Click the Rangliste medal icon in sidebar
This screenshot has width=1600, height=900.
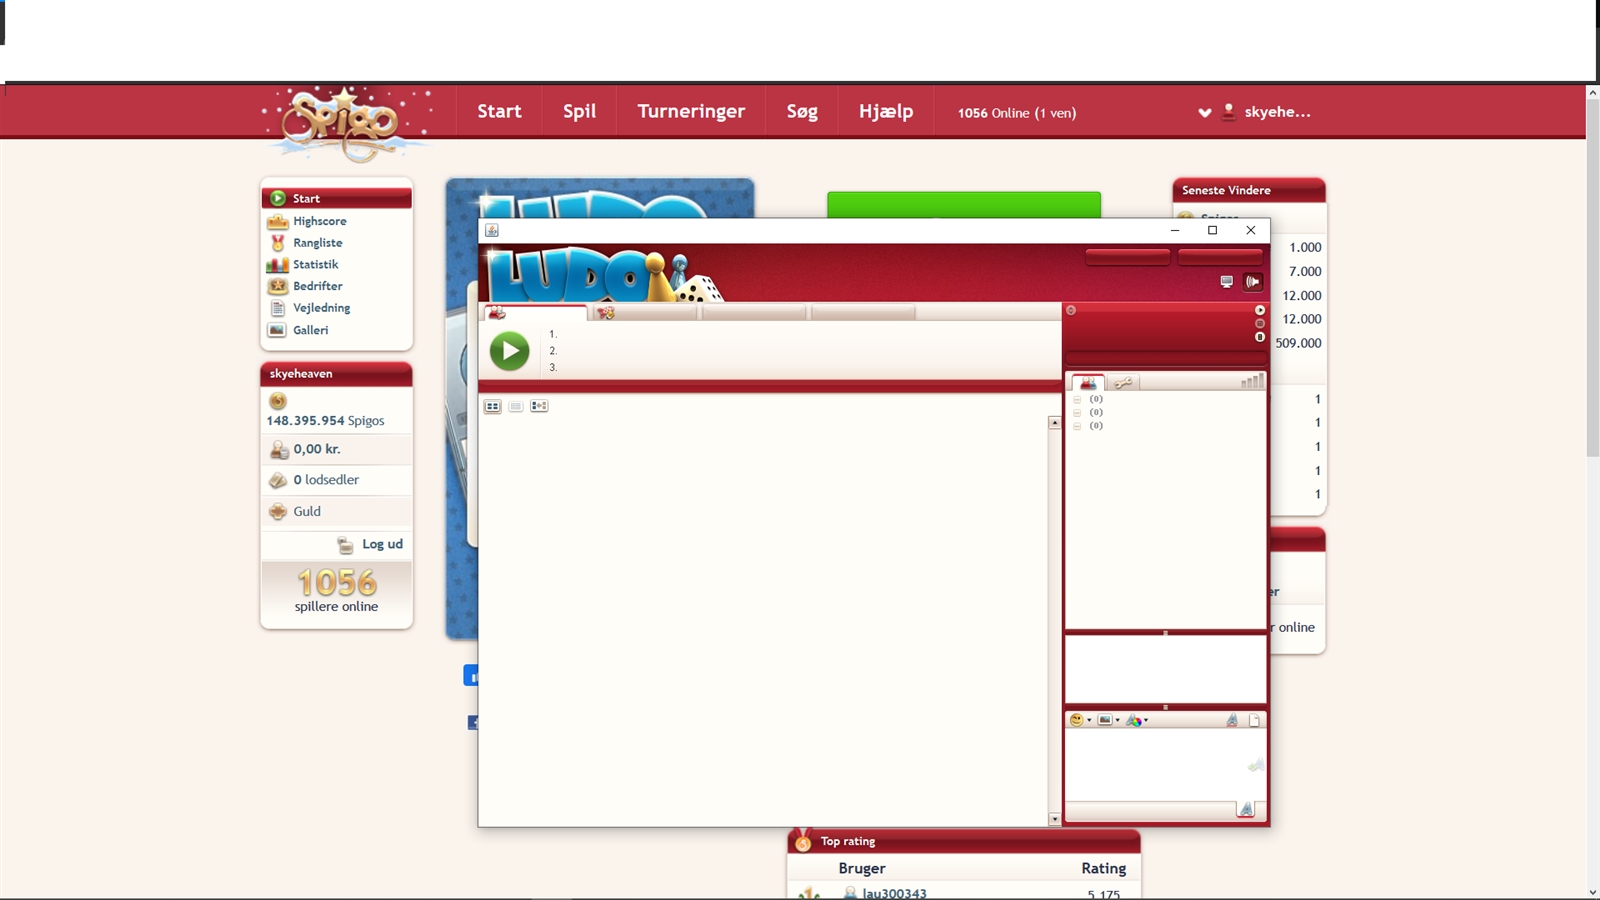click(x=277, y=243)
